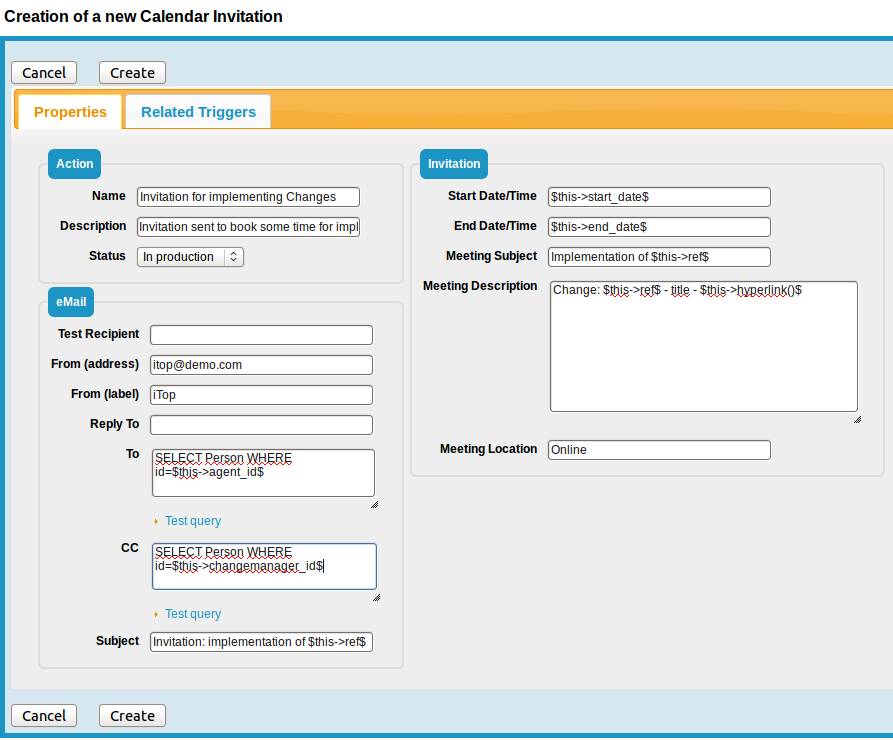Click Test query link under To field
This screenshot has height=740, width=893.
(193, 521)
